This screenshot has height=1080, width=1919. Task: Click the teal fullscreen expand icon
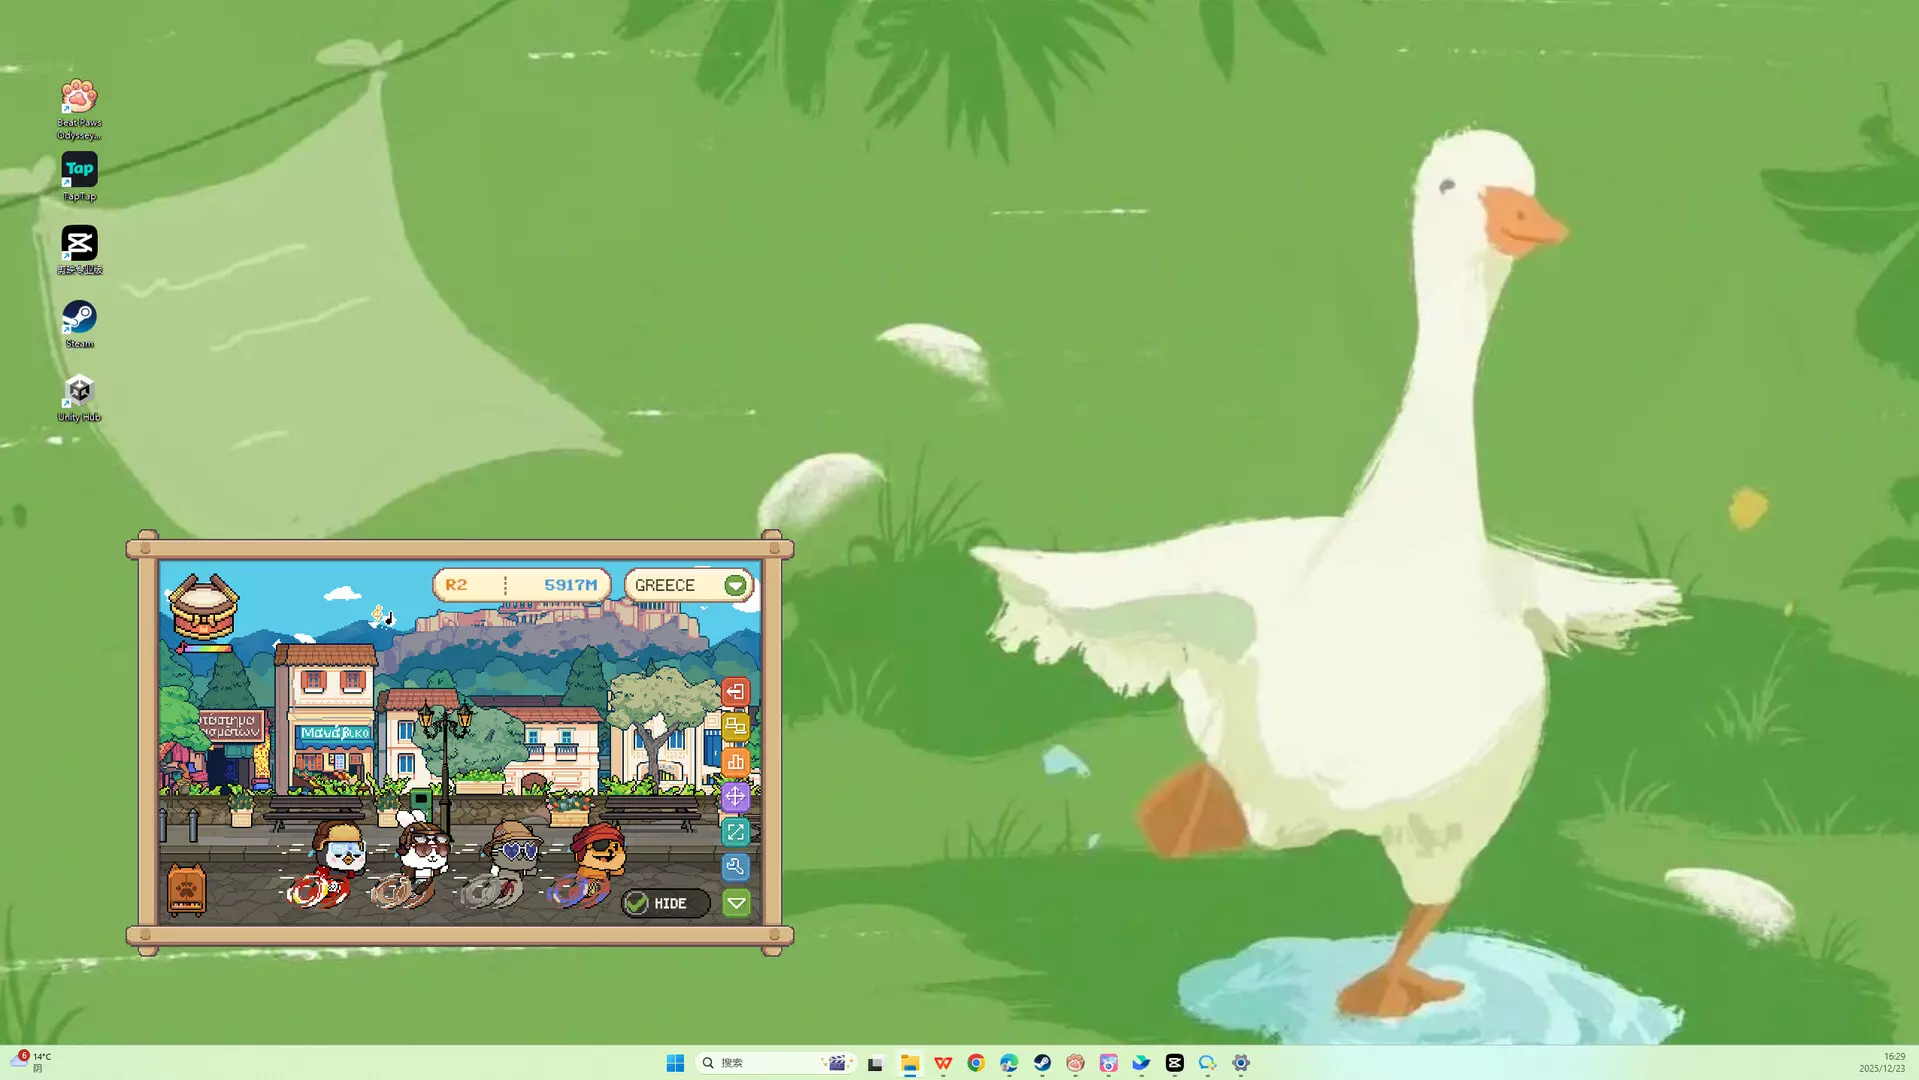735,832
